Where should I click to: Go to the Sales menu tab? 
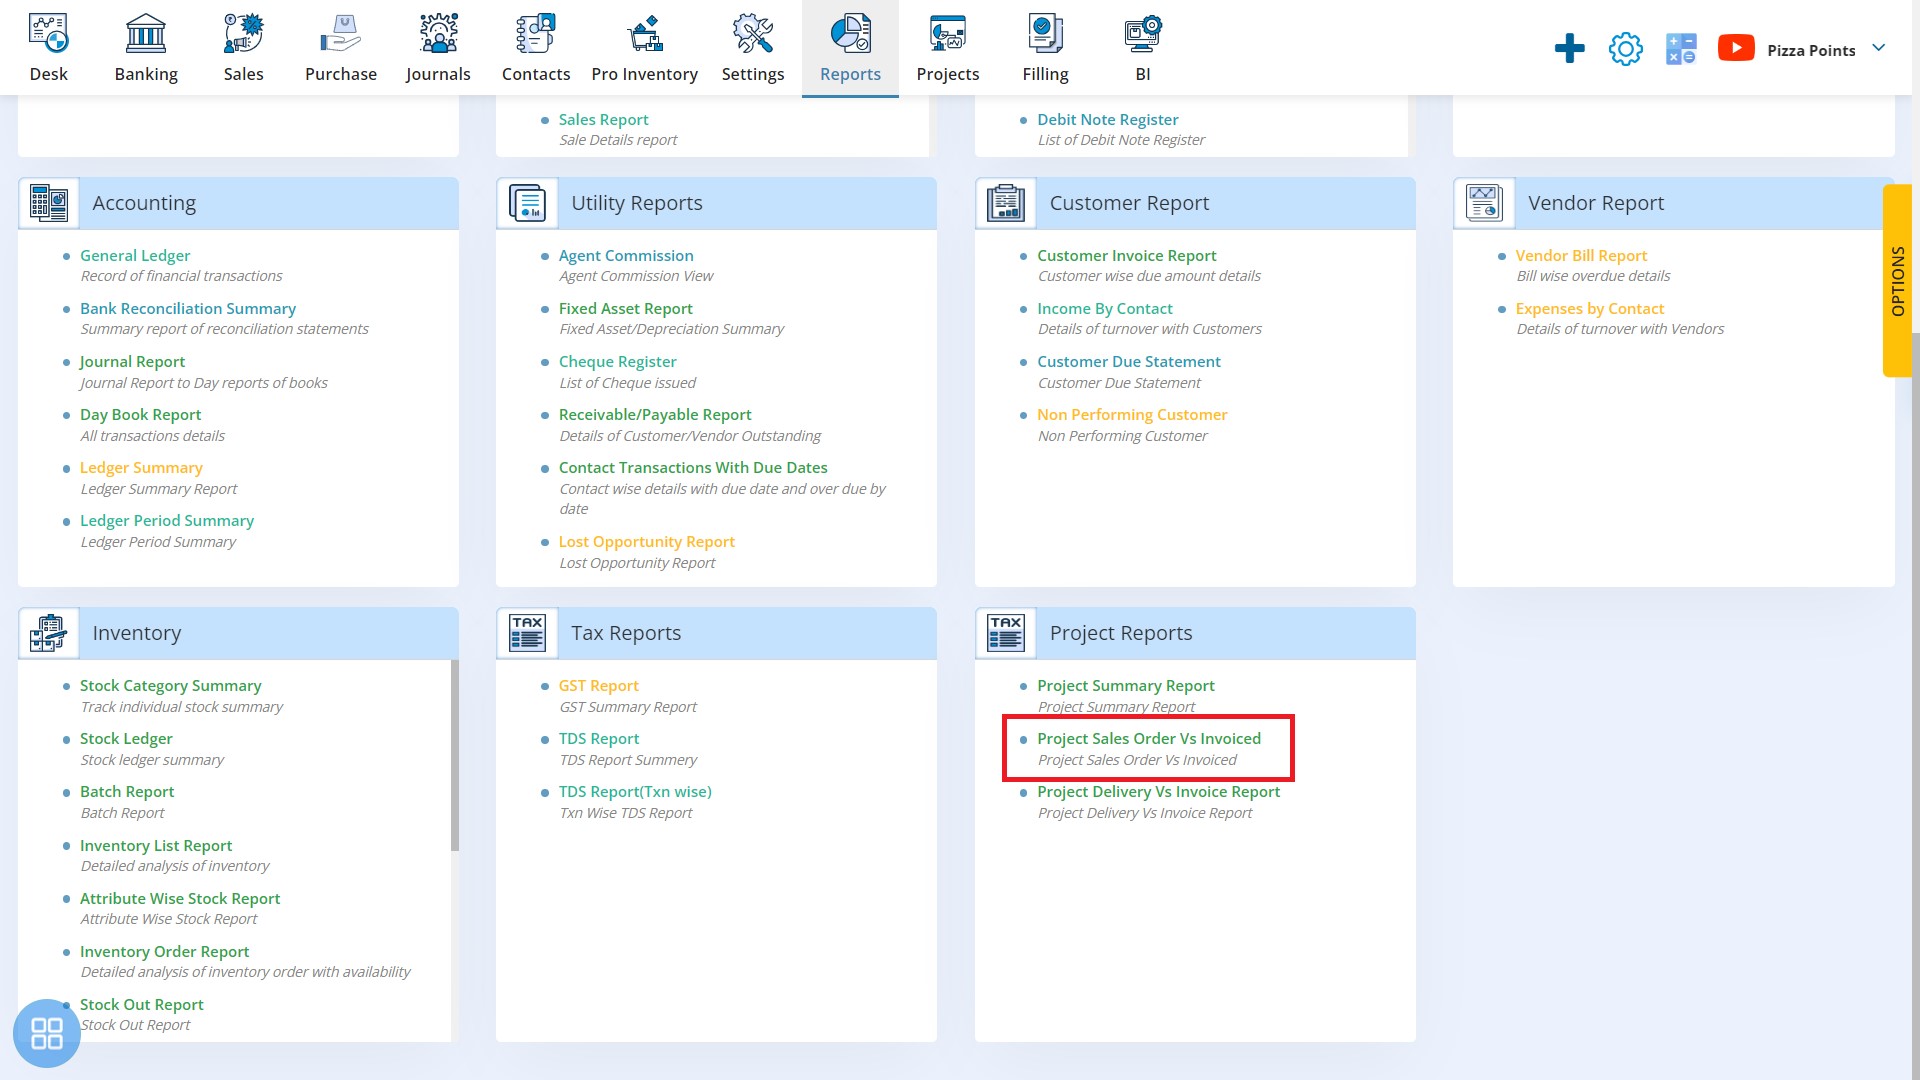point(243,74)
